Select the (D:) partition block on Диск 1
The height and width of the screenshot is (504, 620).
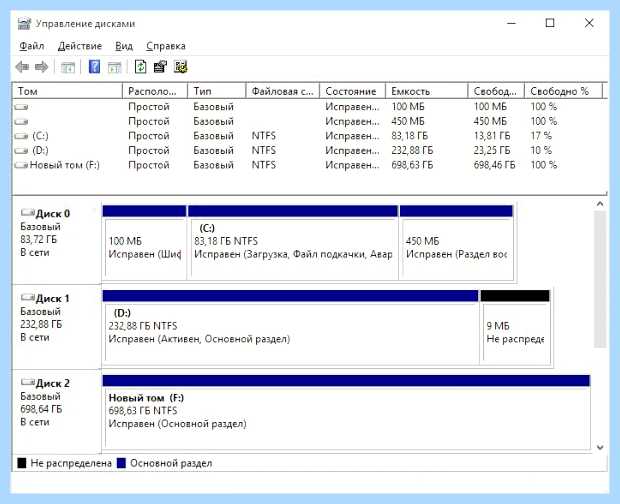click(x=291, y=327)
